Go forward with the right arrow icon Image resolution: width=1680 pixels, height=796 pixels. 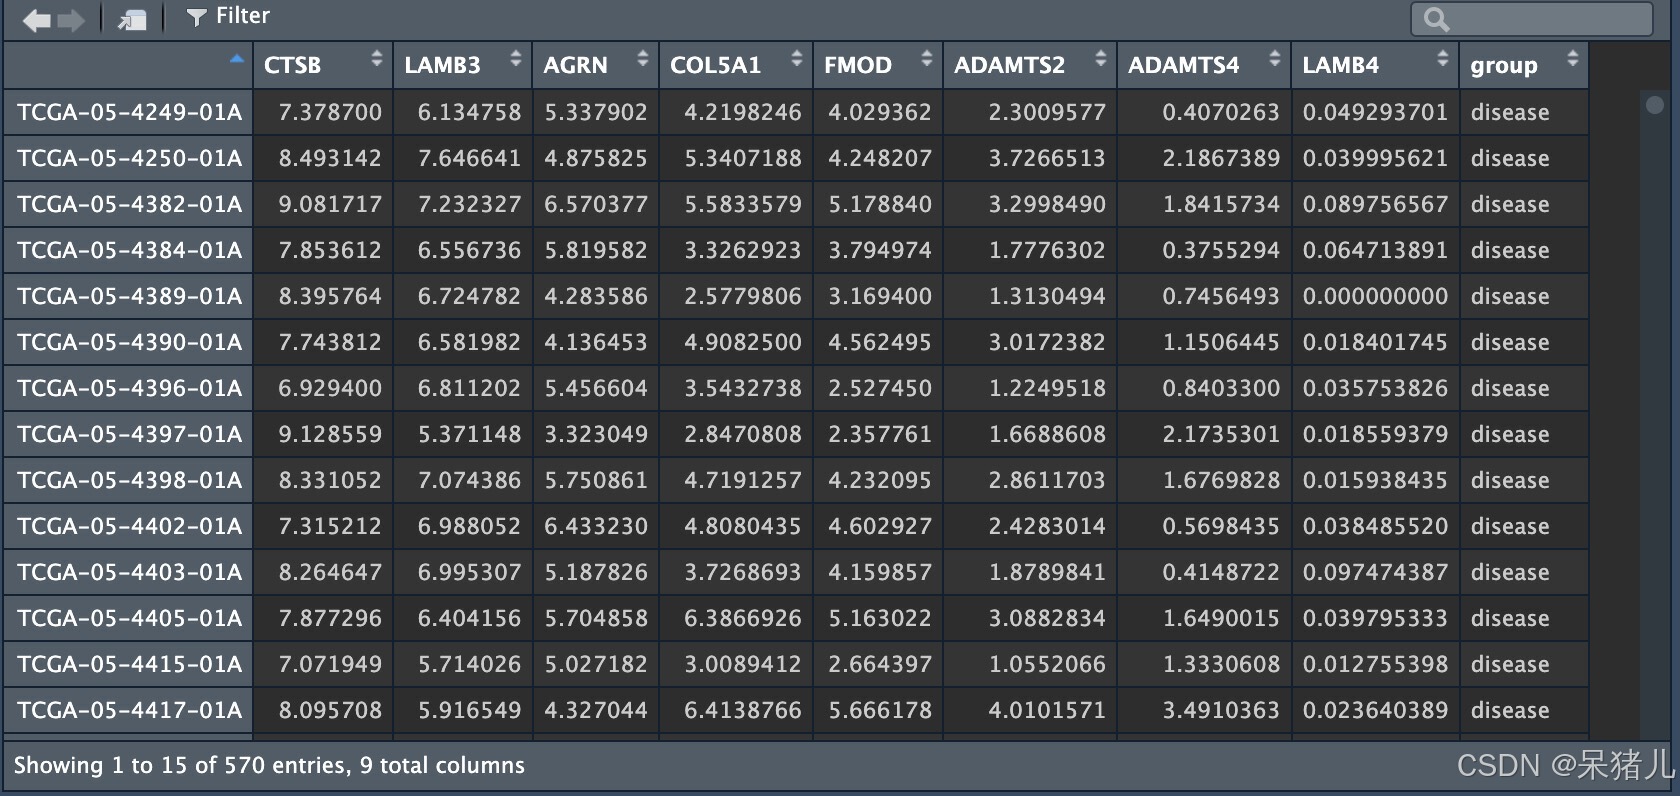pos(71,20)
